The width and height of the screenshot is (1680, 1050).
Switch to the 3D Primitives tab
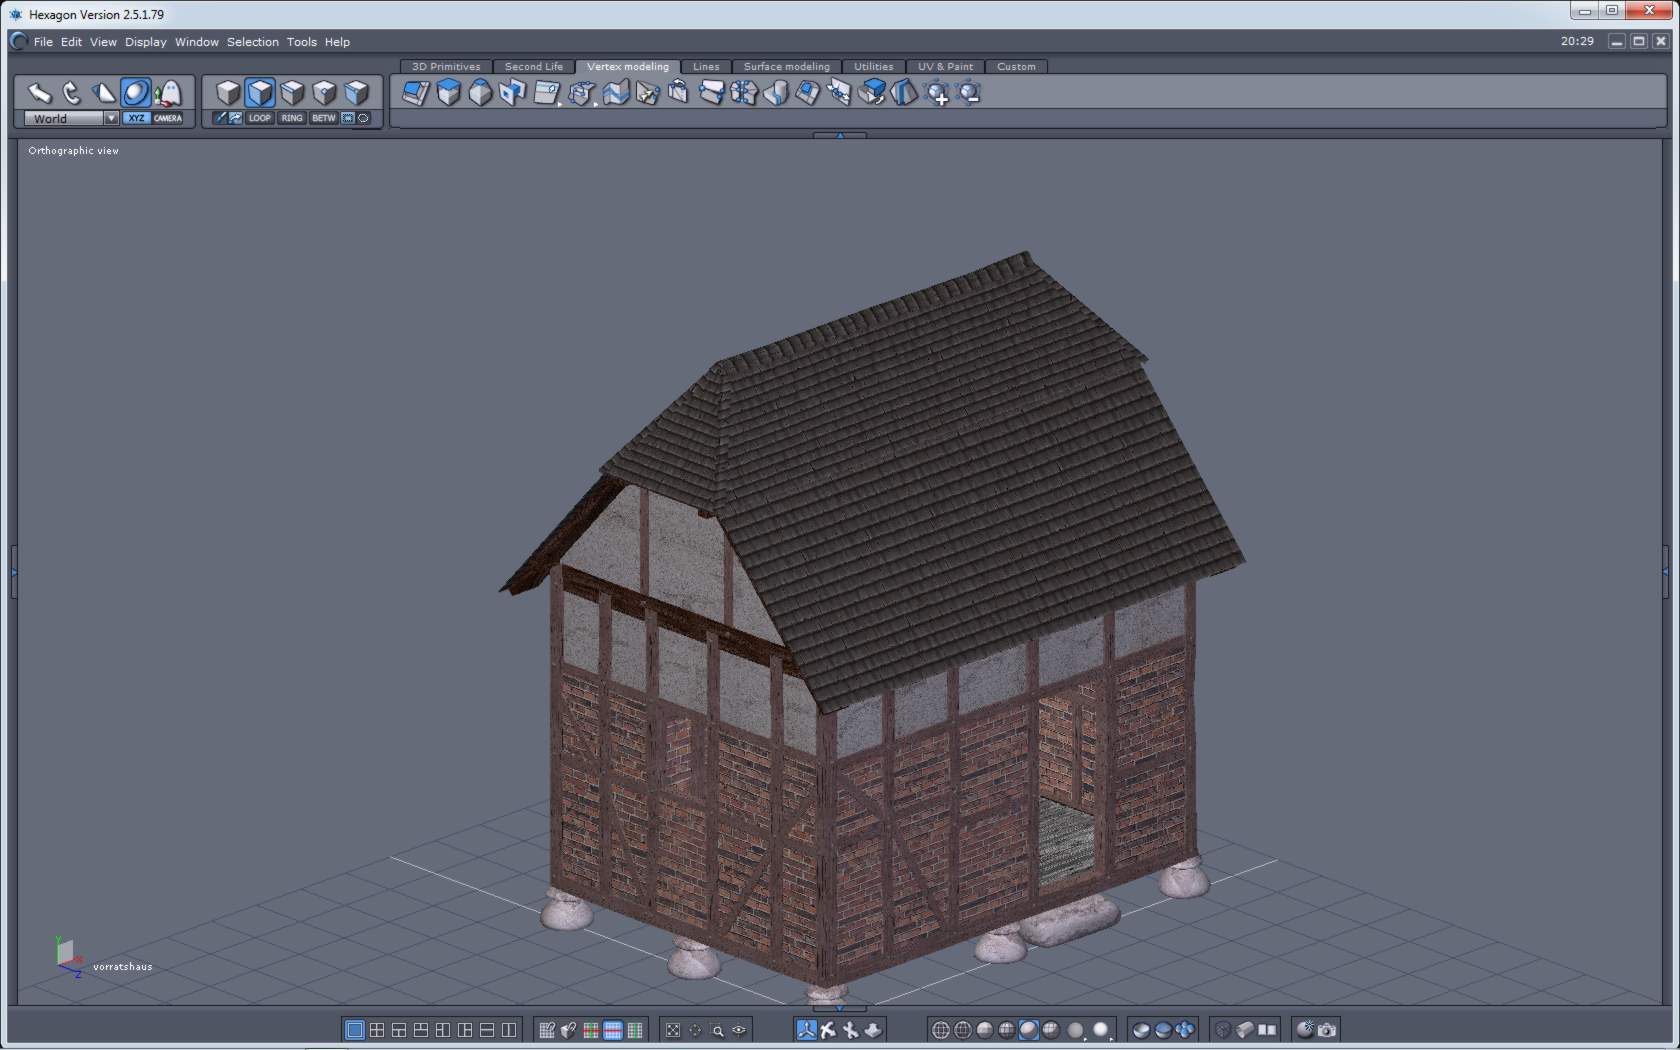click(446, 66)
